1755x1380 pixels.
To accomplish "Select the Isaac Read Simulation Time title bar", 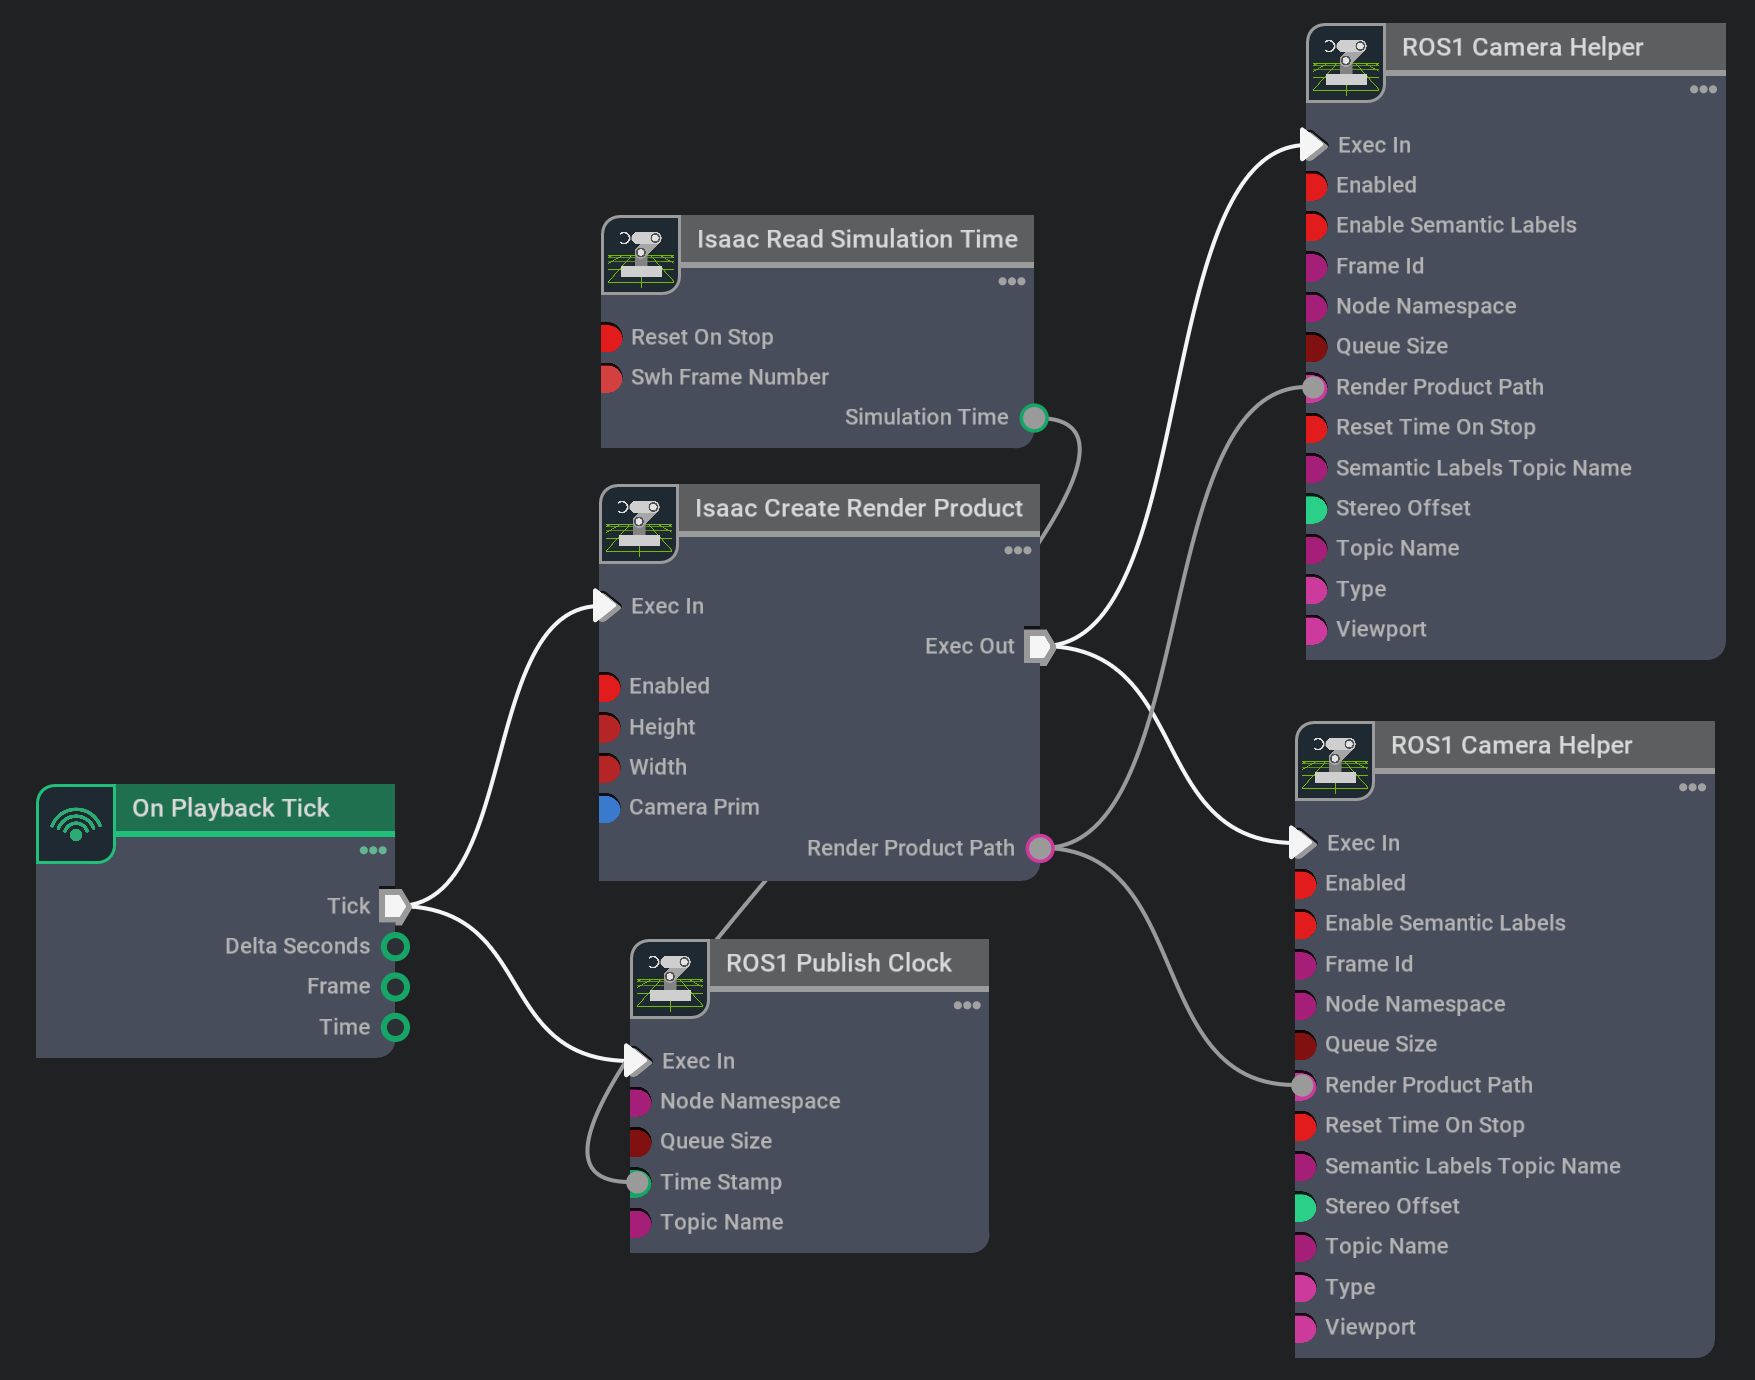I will [x=857, y=240].
